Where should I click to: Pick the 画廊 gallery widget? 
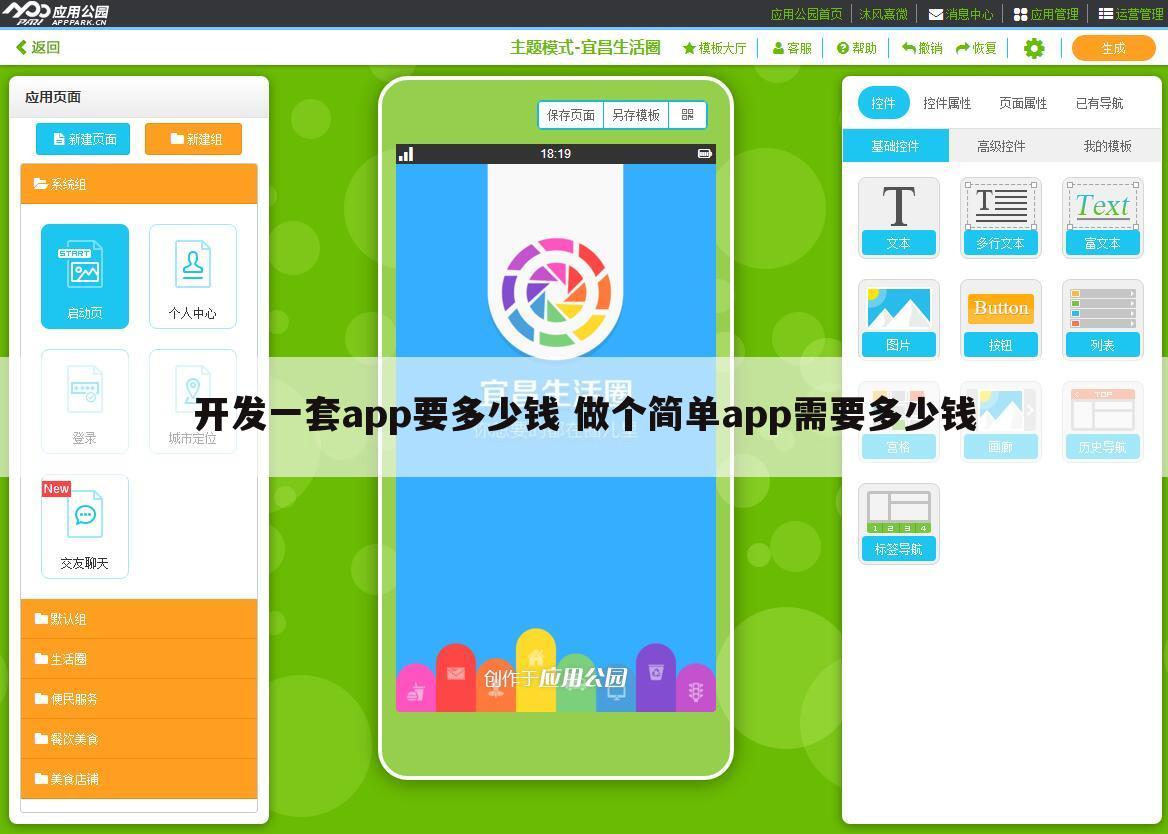click(x=1000, y=421)
